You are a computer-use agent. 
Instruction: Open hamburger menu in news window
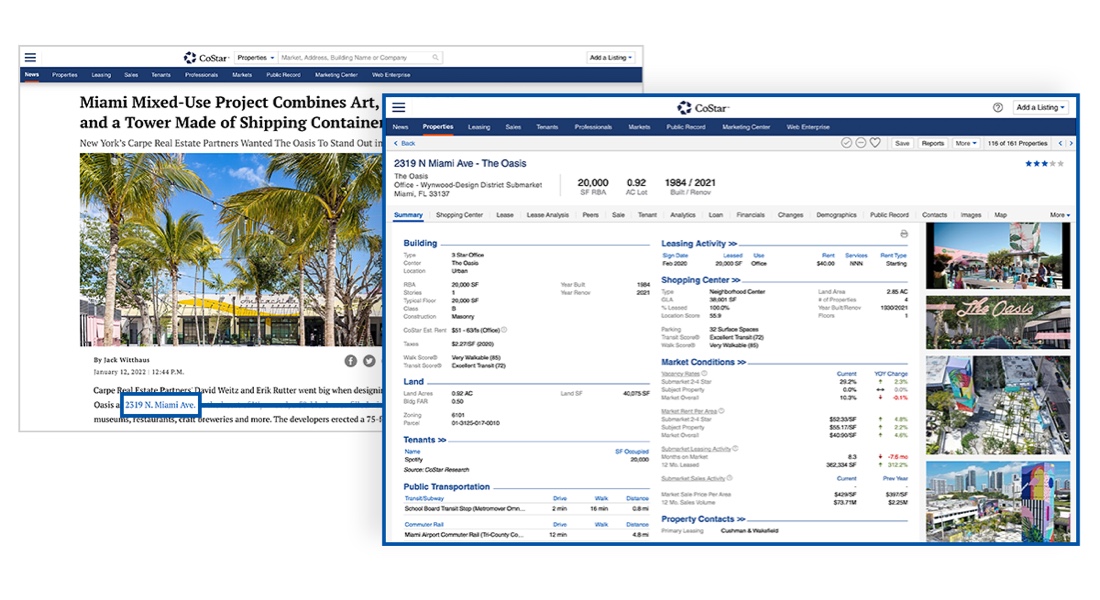[x=30, y=58]
